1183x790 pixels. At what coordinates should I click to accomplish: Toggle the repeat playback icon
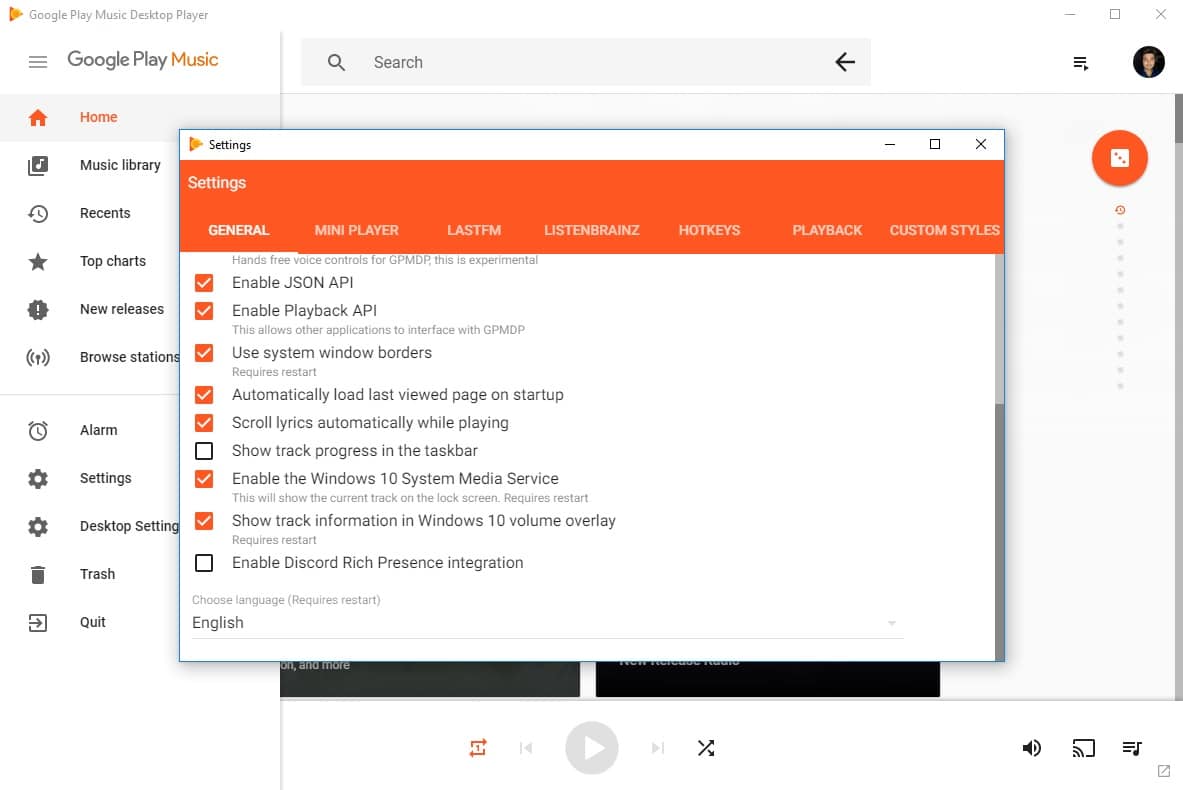click(478, 748)
